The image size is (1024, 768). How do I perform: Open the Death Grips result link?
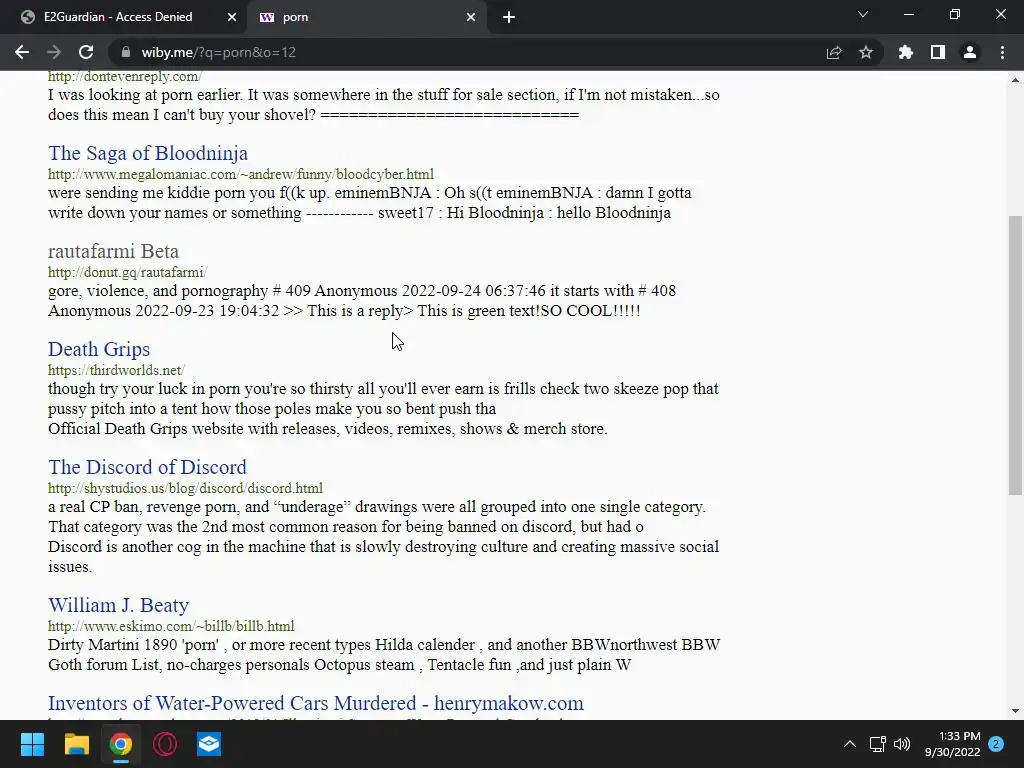click(99, 349)
